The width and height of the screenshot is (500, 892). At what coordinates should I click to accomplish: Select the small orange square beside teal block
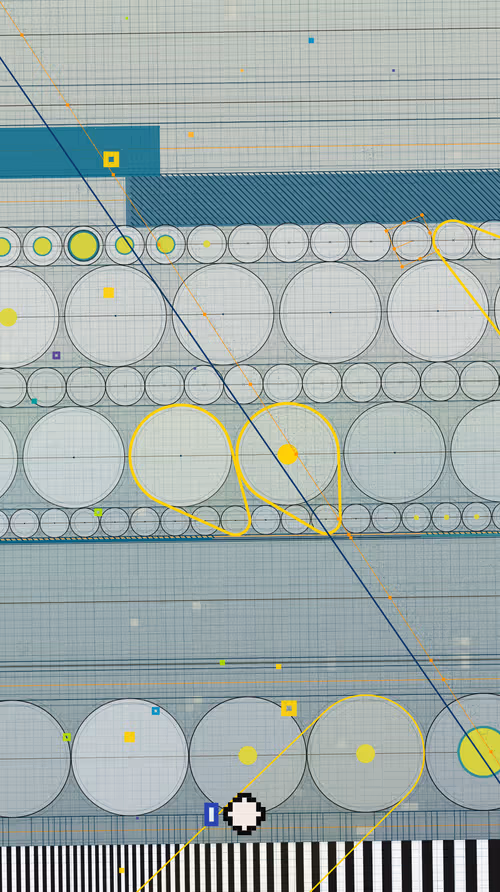pos(191,135)
